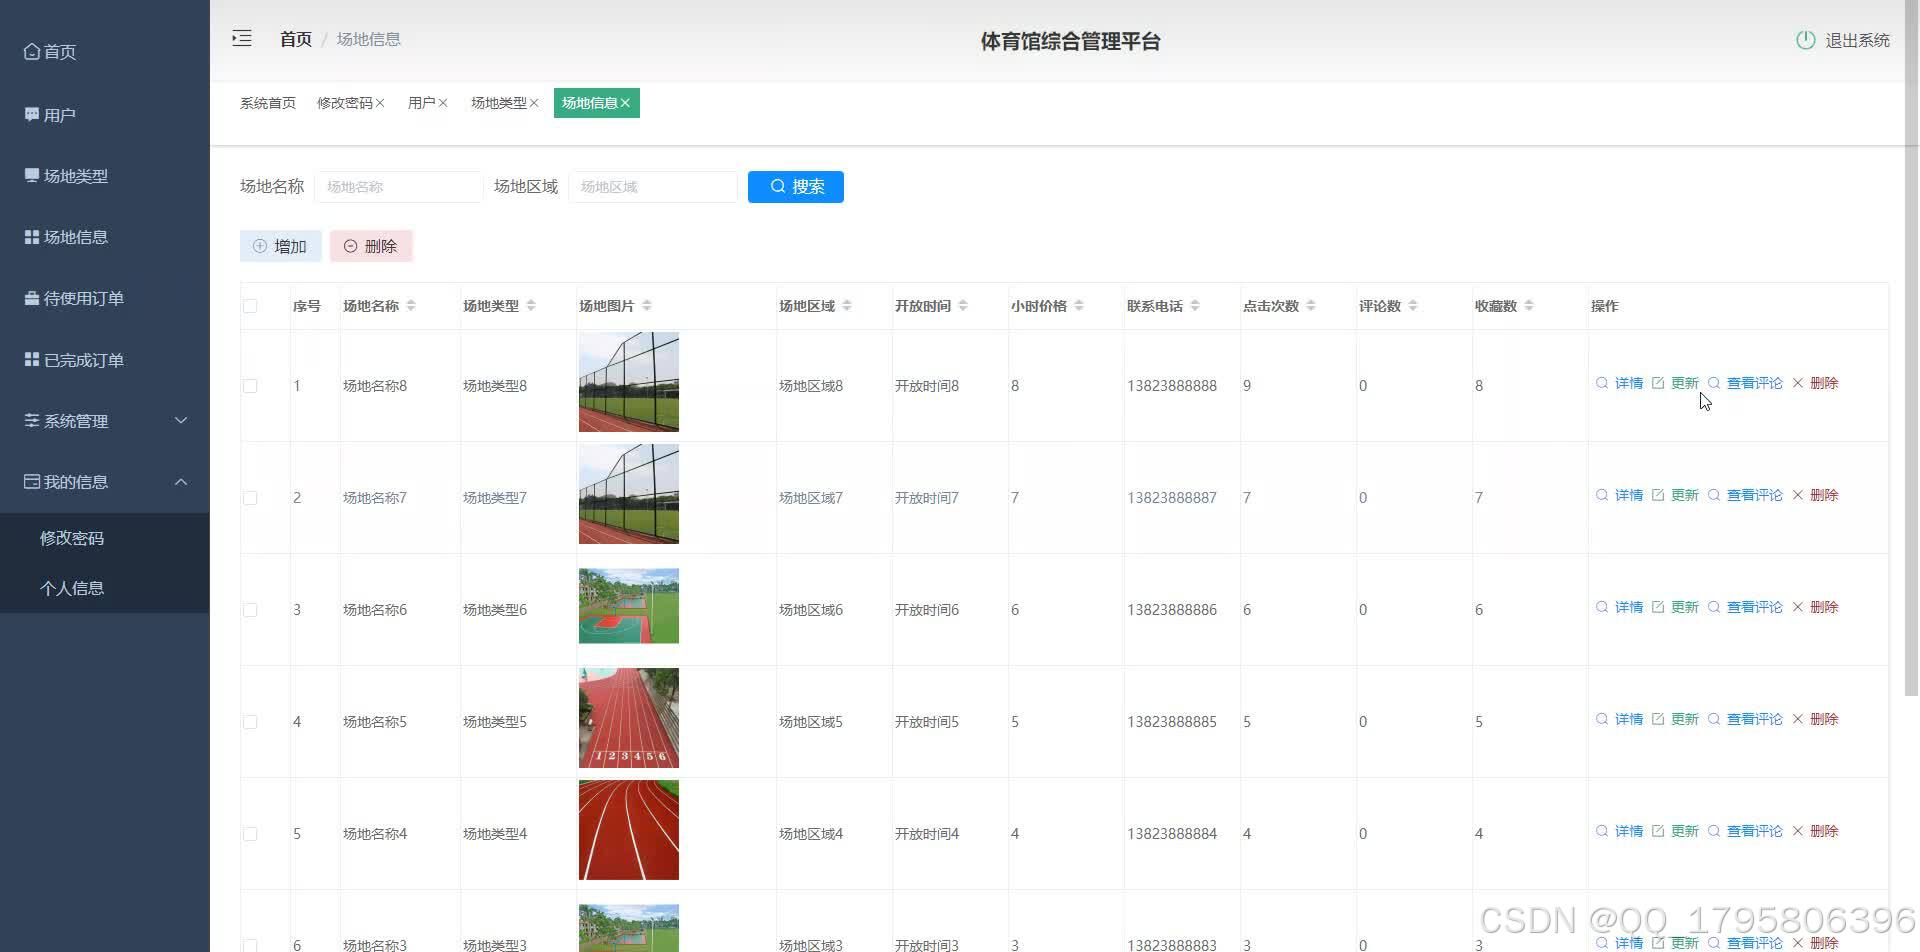Click 更新 for 场地名称4

1675,831
